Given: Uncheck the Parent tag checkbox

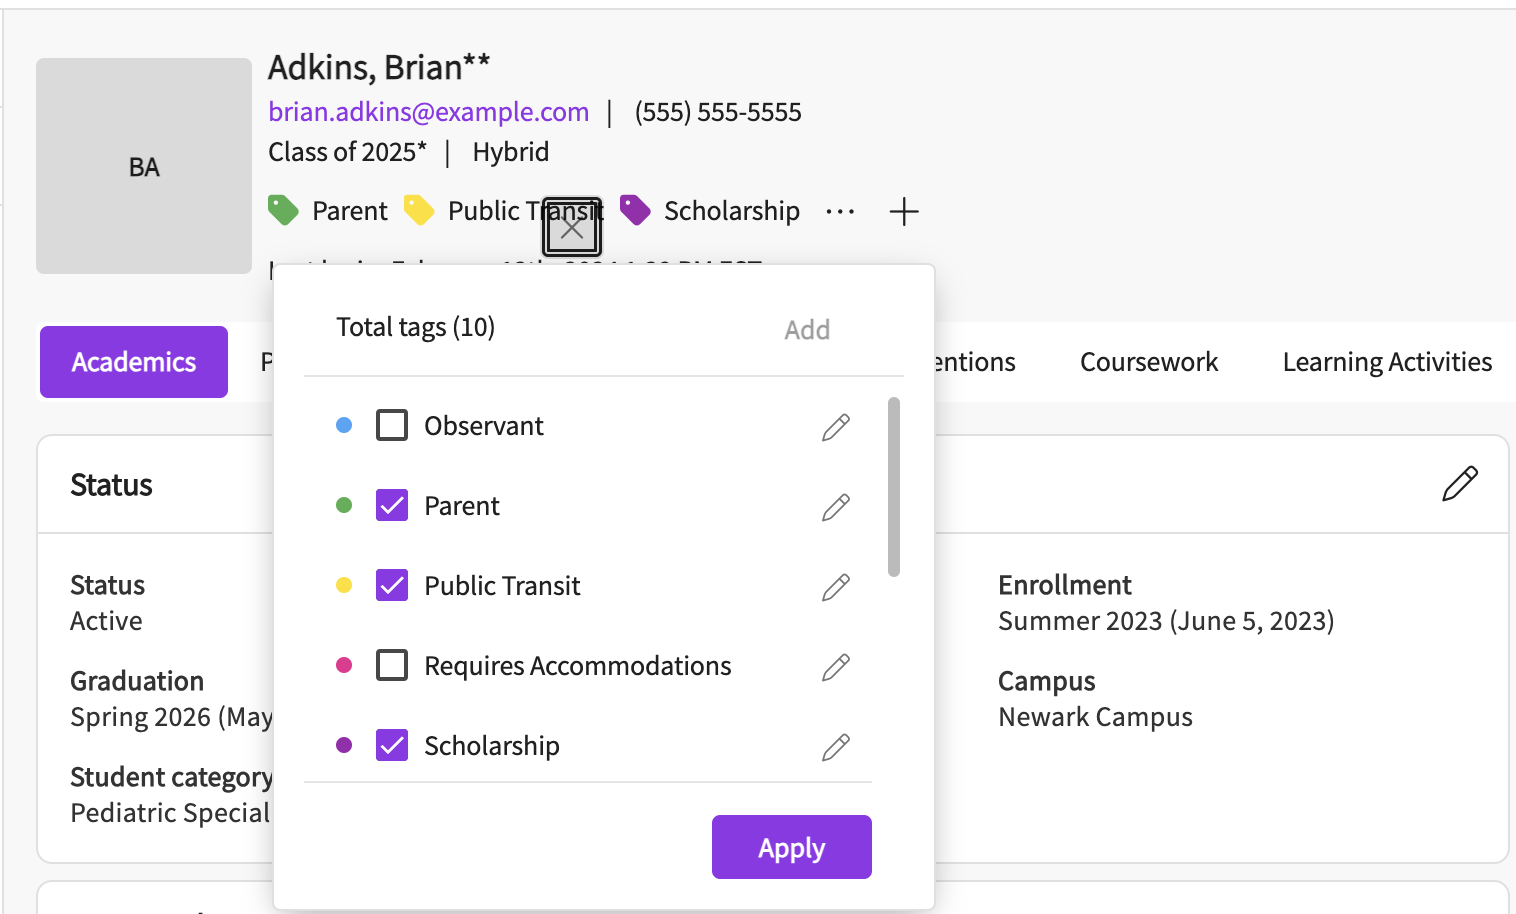Looking at the screenshot, I should tap(392, 505).
